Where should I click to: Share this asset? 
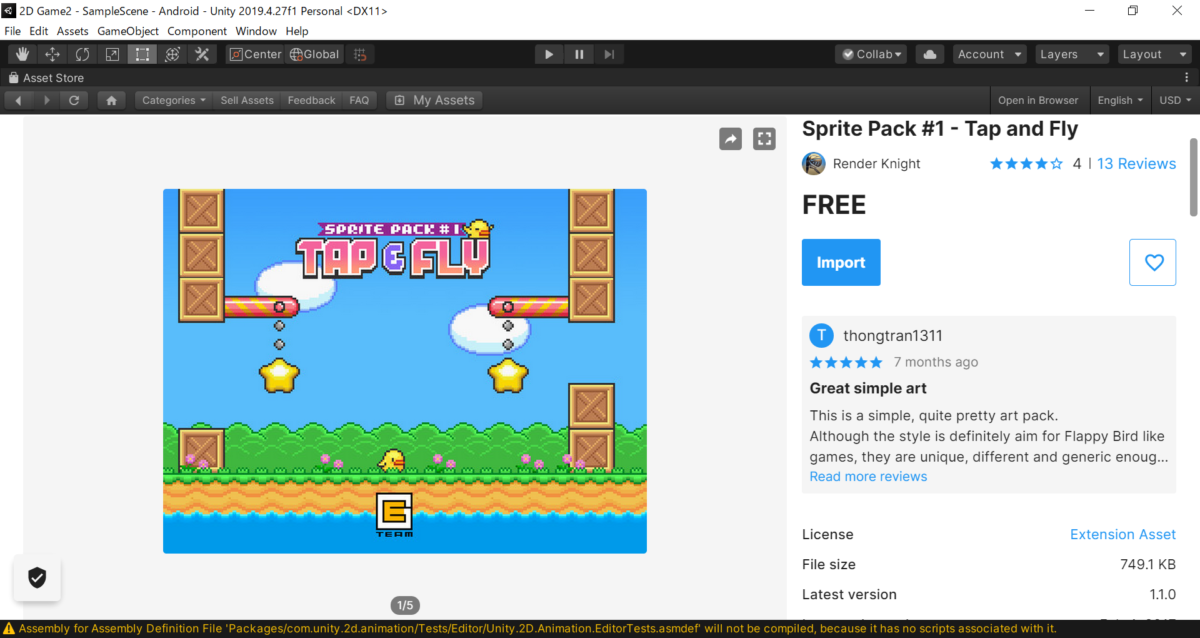tap(731, 139)
